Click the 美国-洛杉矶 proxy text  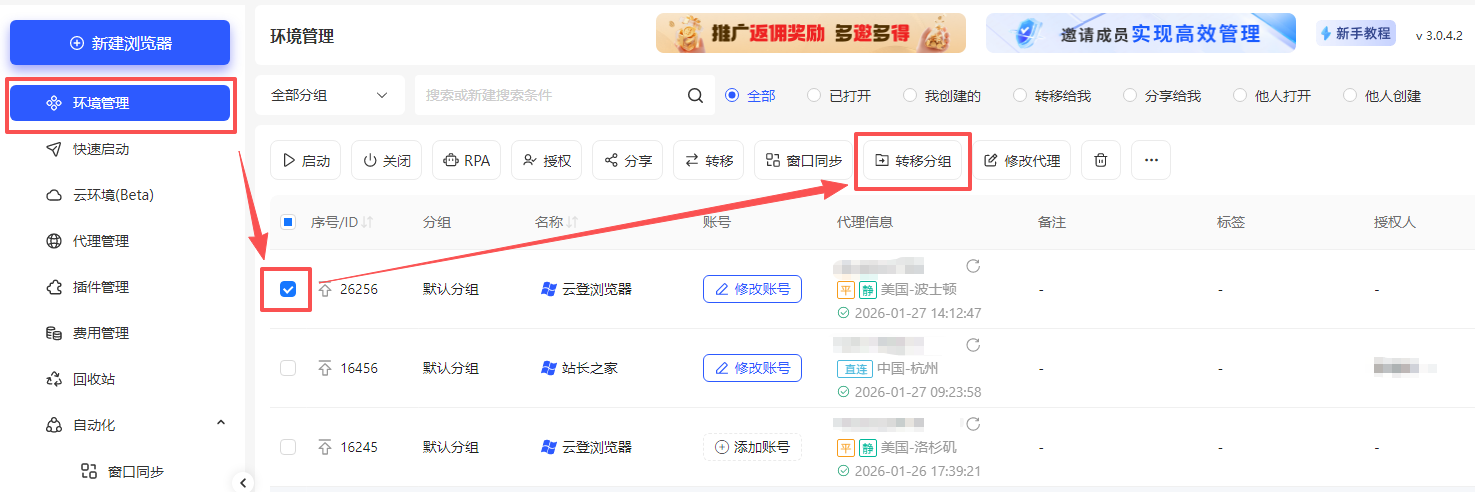point(919,447)
